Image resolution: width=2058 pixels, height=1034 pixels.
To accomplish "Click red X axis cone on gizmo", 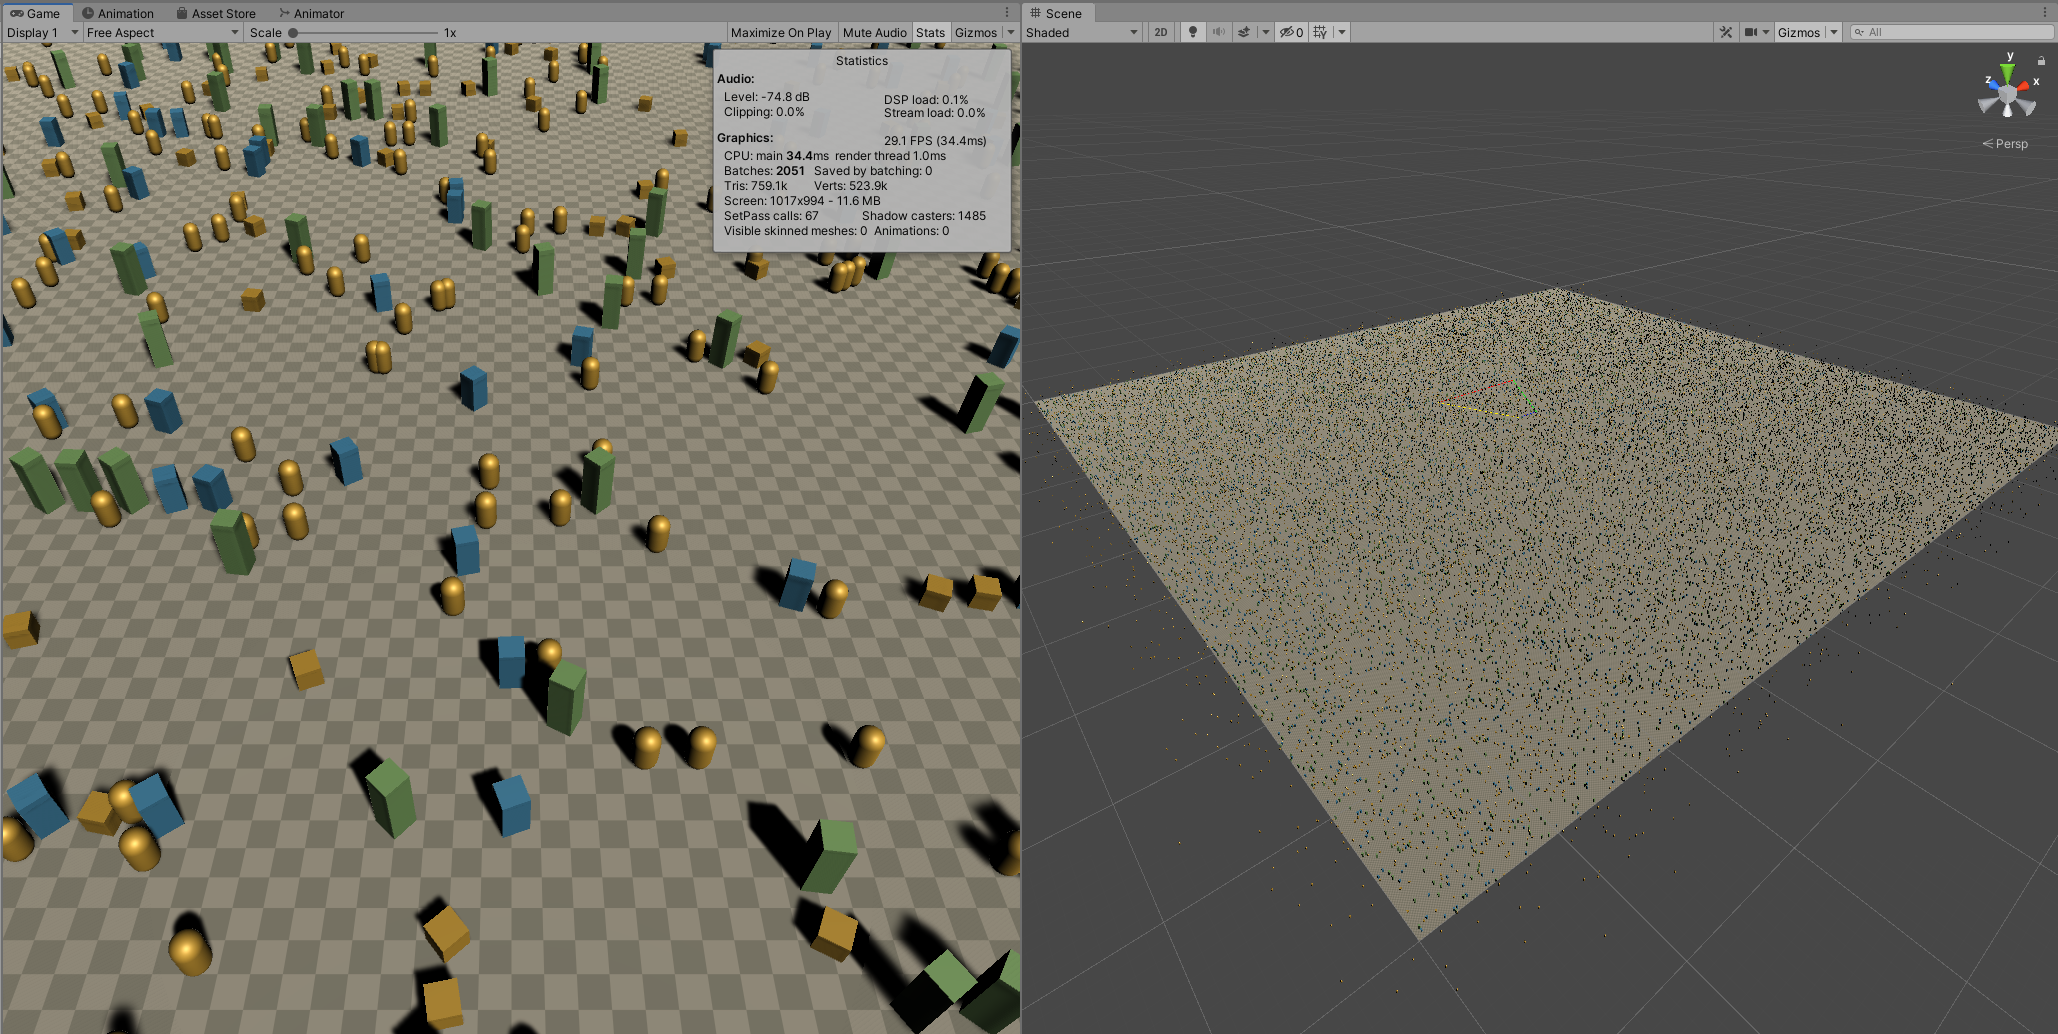I will 2024,87.
